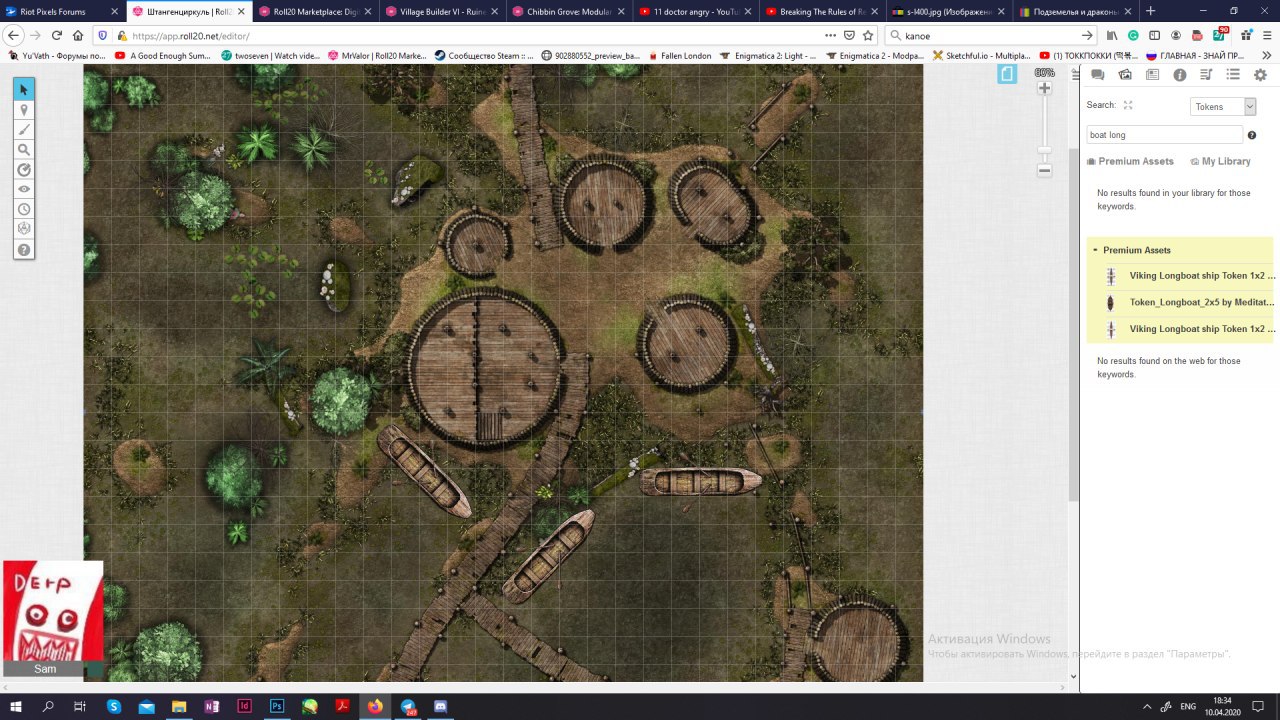1280x720 pixels.
Task: Open the Compendium info tab
Action: 1179,75
